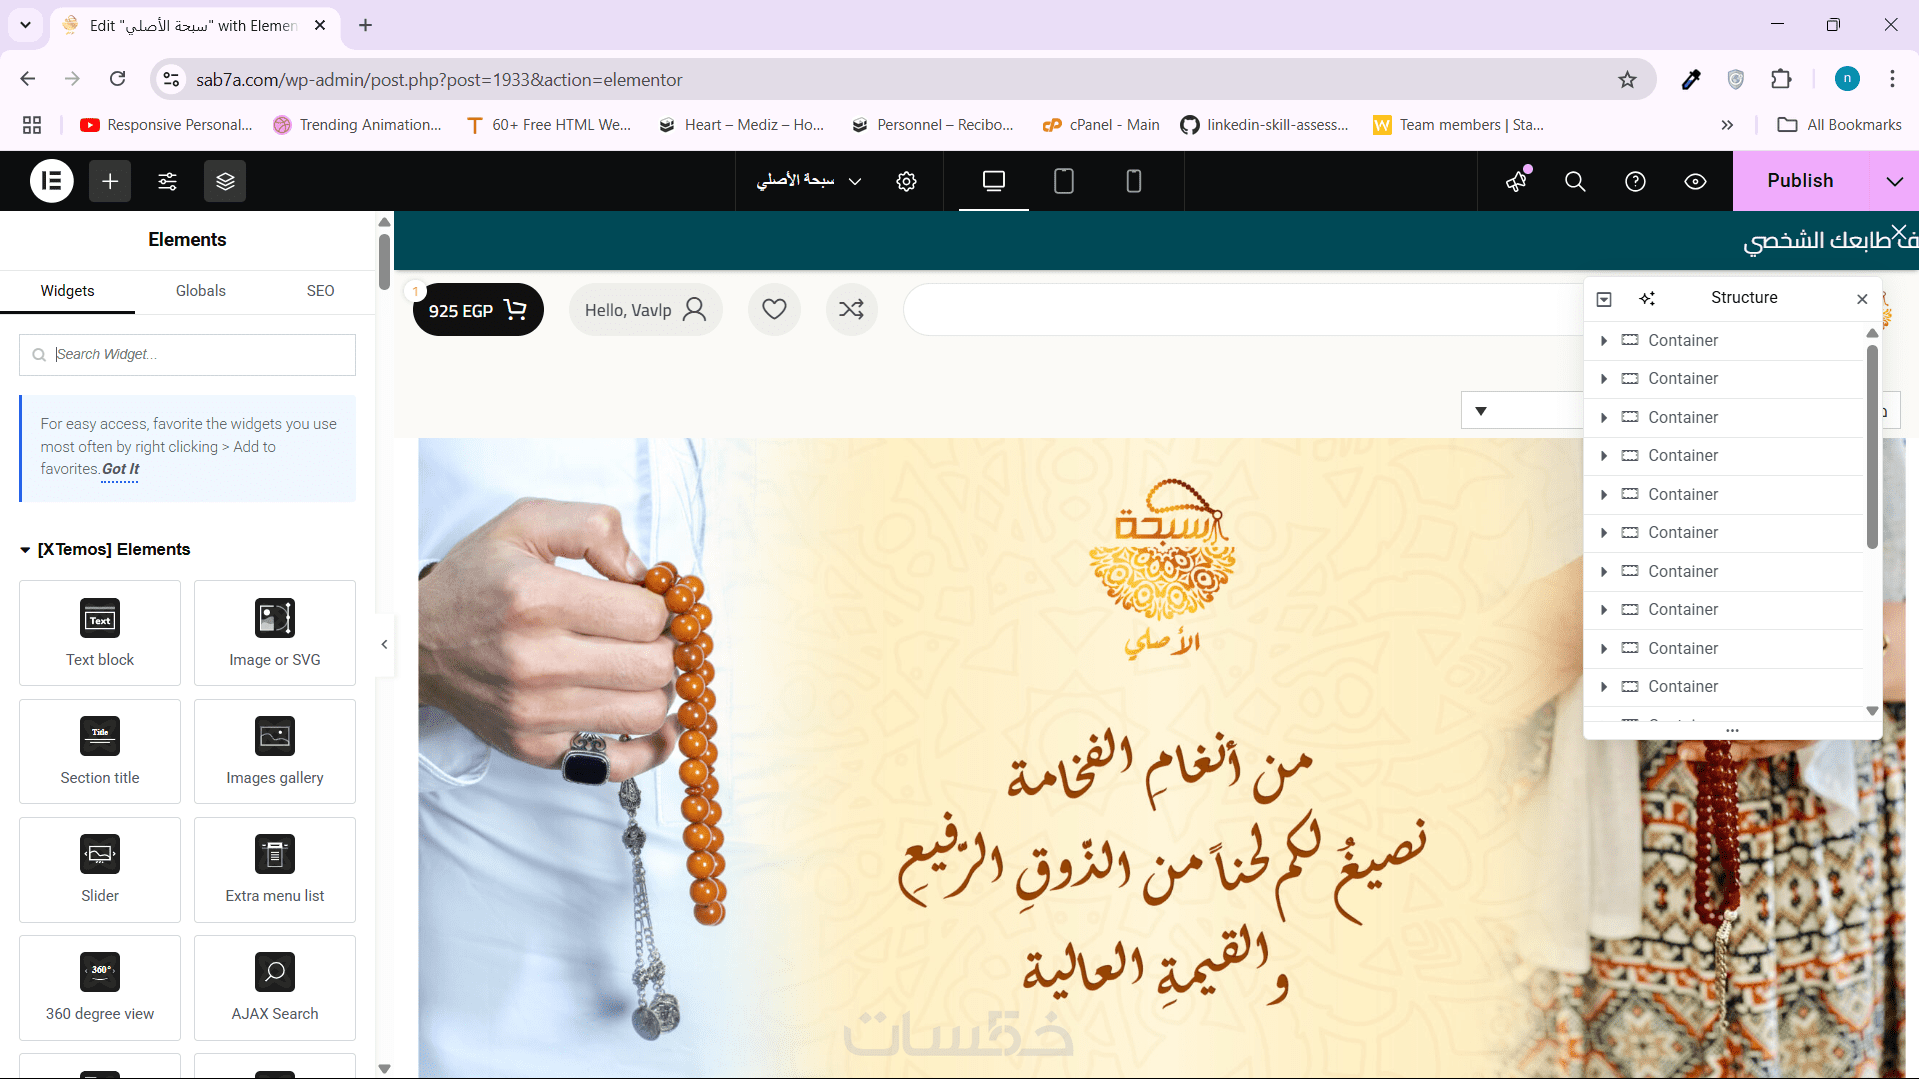Screen dimensions: 1919x1079
Task: Click the Got It link
Action: click(120, 469)
